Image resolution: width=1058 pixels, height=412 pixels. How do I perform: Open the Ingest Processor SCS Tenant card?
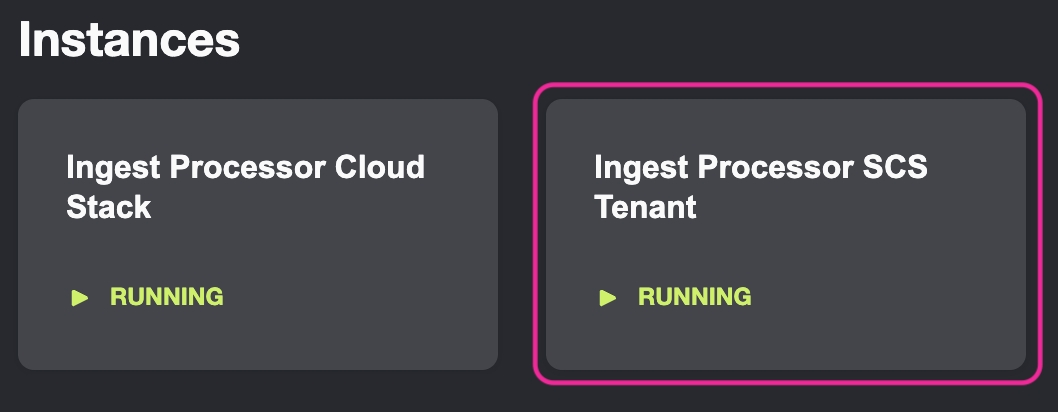(785, 234)
